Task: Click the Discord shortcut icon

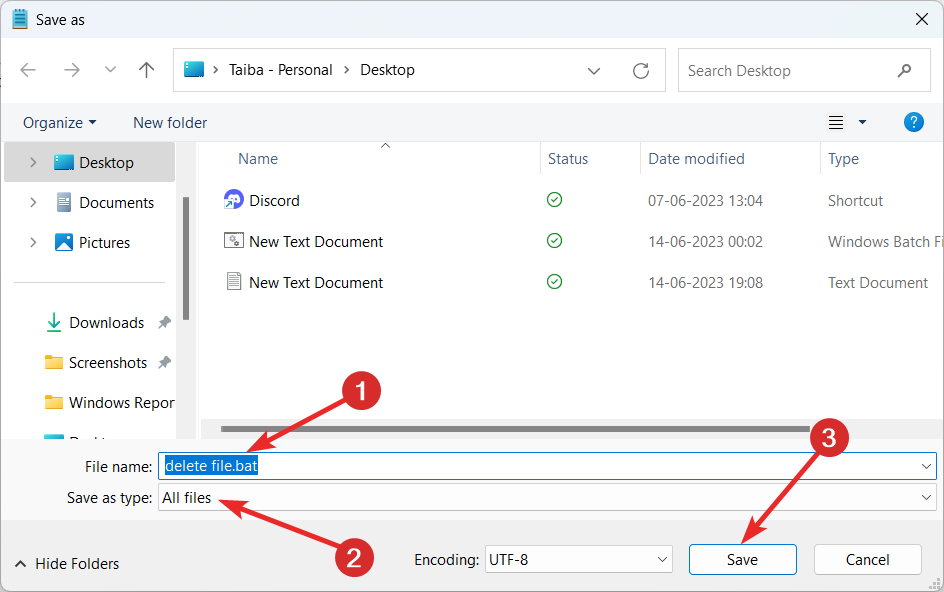Action: click(x=234, y=199)
